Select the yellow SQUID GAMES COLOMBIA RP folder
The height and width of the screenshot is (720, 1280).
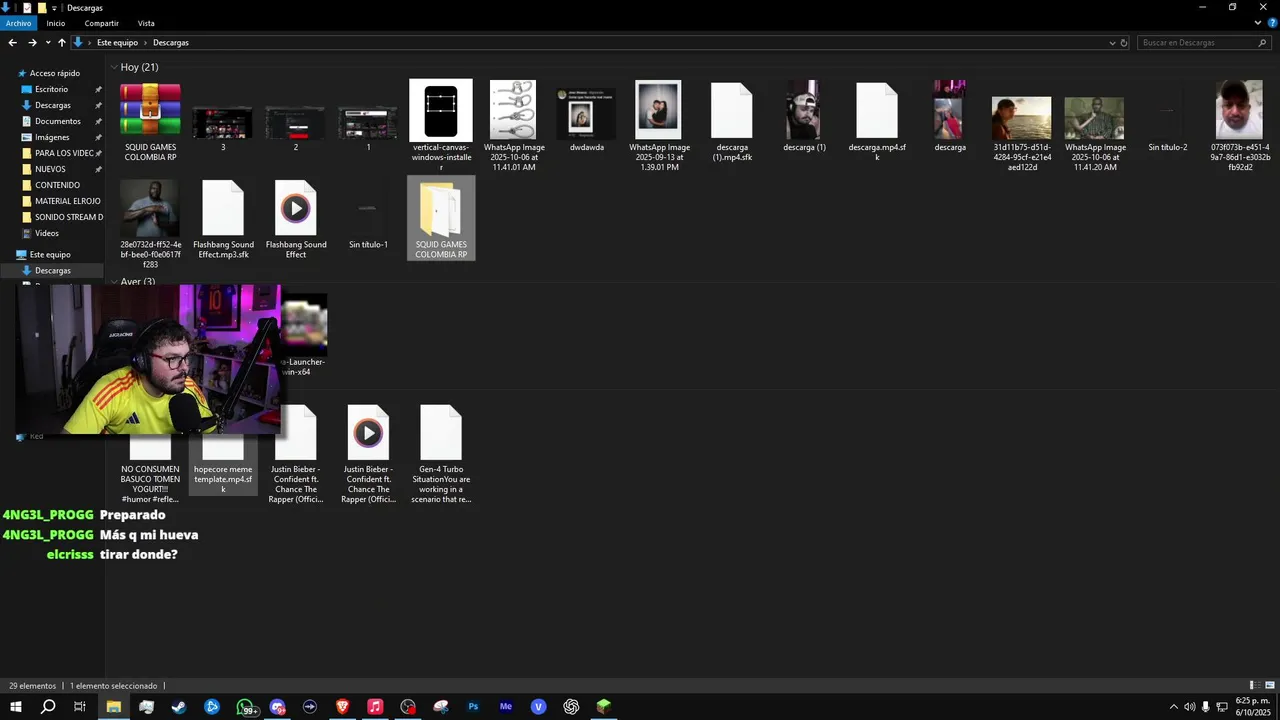click(441, 218)
